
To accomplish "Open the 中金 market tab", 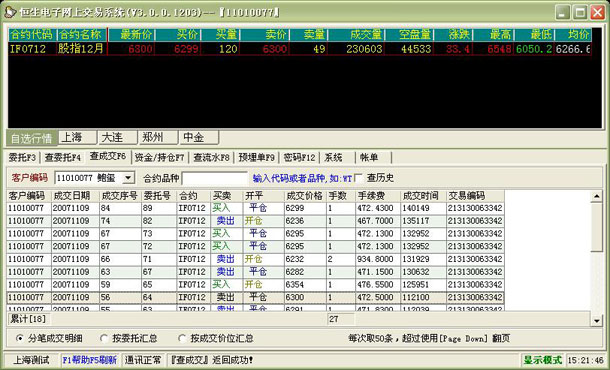I will click(199, 137).
